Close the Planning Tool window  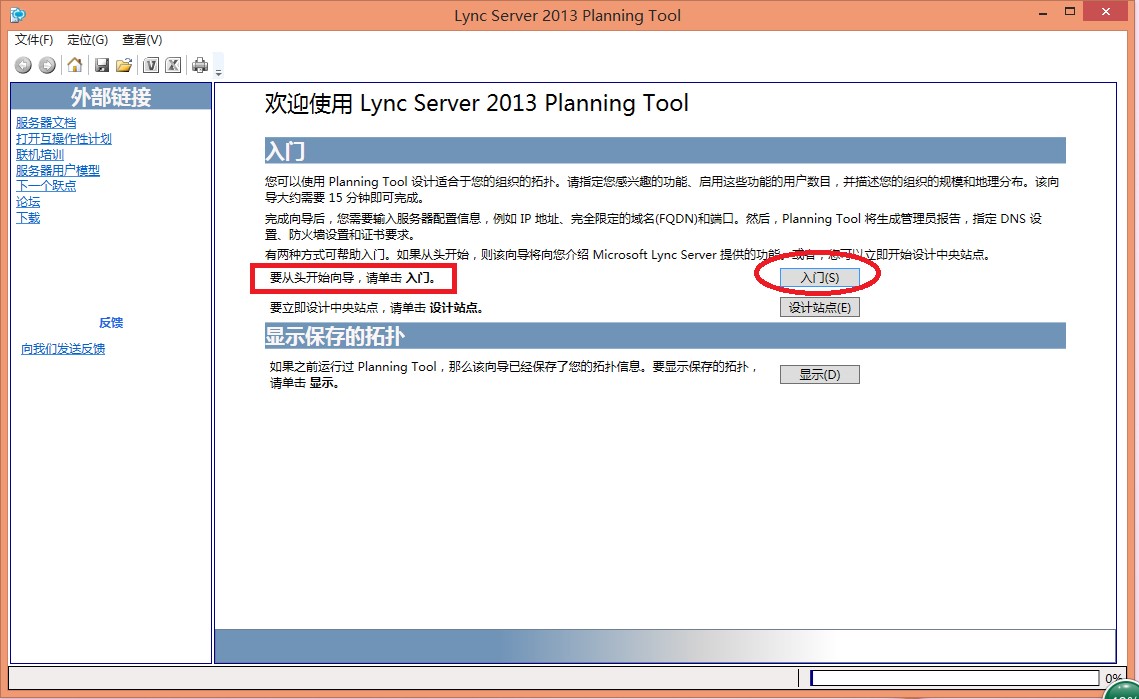(x=1106, y=12)
